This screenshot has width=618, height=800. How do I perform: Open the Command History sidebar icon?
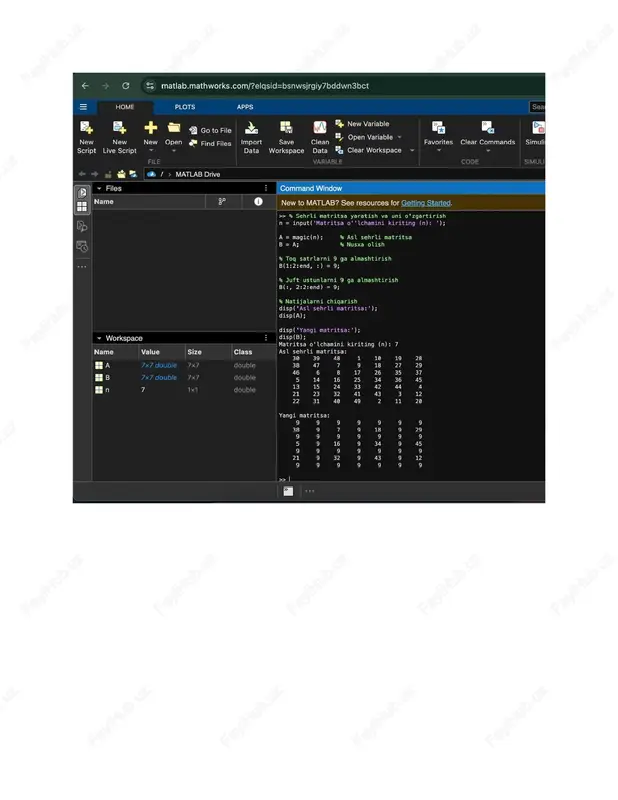click(x=82, y=246)
